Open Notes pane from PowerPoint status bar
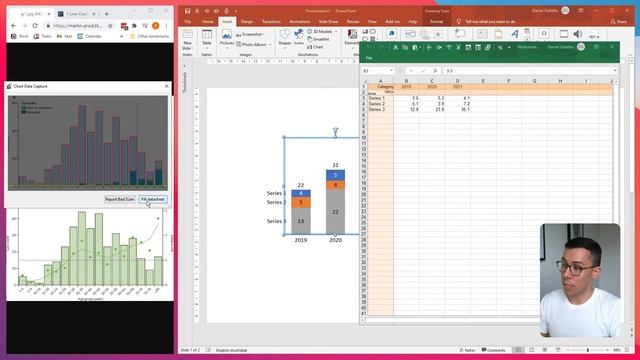 [467, 350]
